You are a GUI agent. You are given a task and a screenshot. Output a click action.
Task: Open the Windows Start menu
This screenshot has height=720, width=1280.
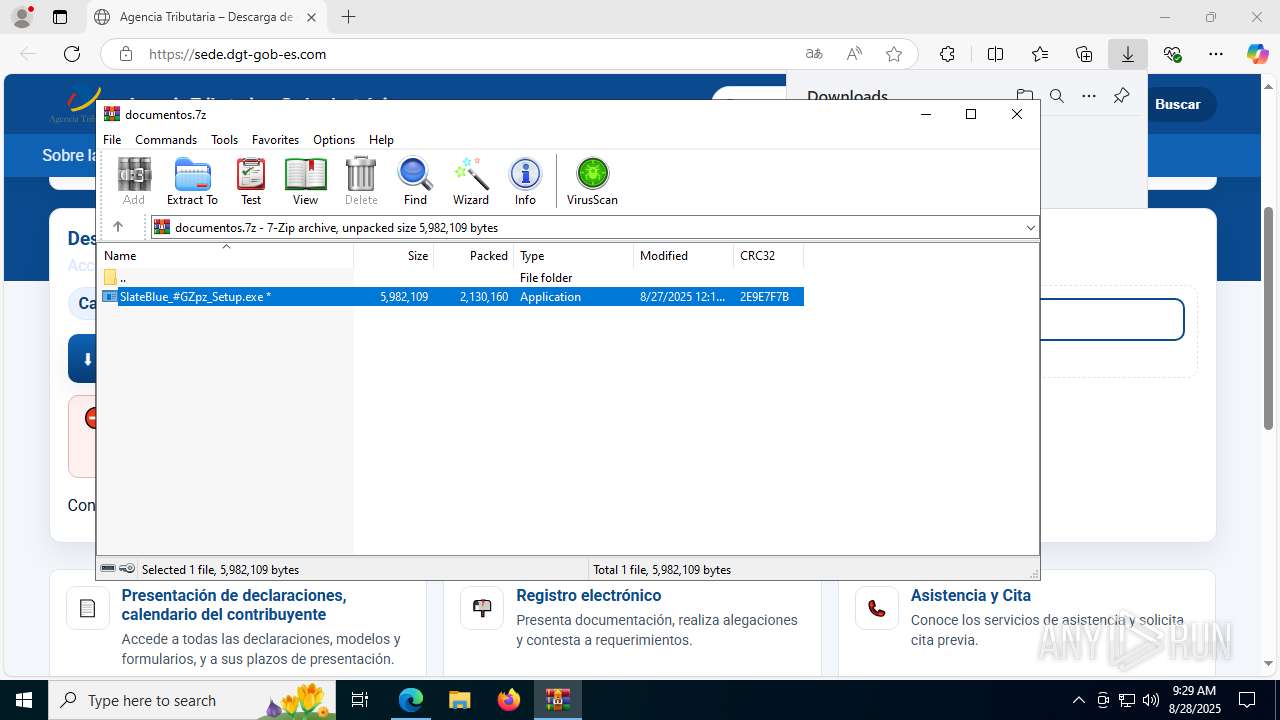point(24,700)
